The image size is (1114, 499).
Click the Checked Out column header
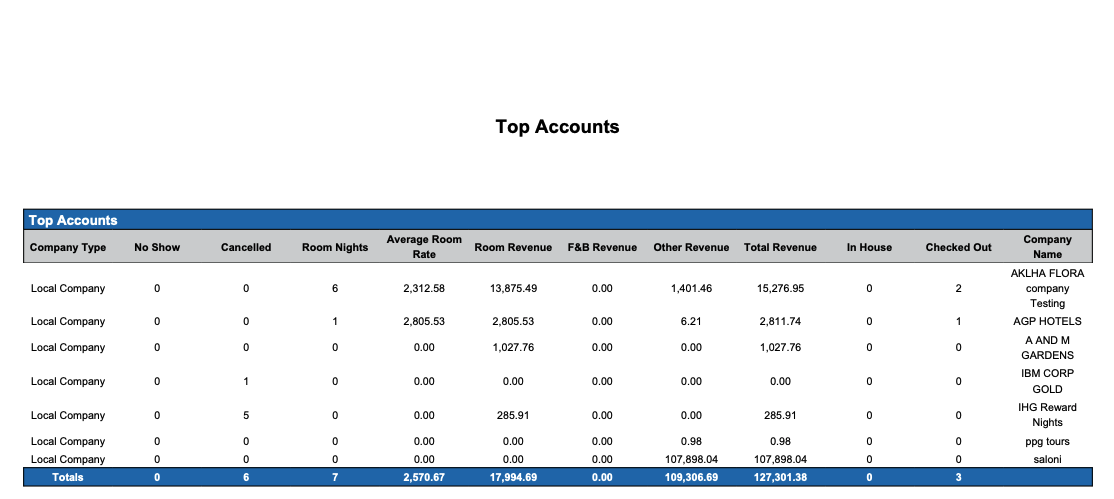coord(958,247)
